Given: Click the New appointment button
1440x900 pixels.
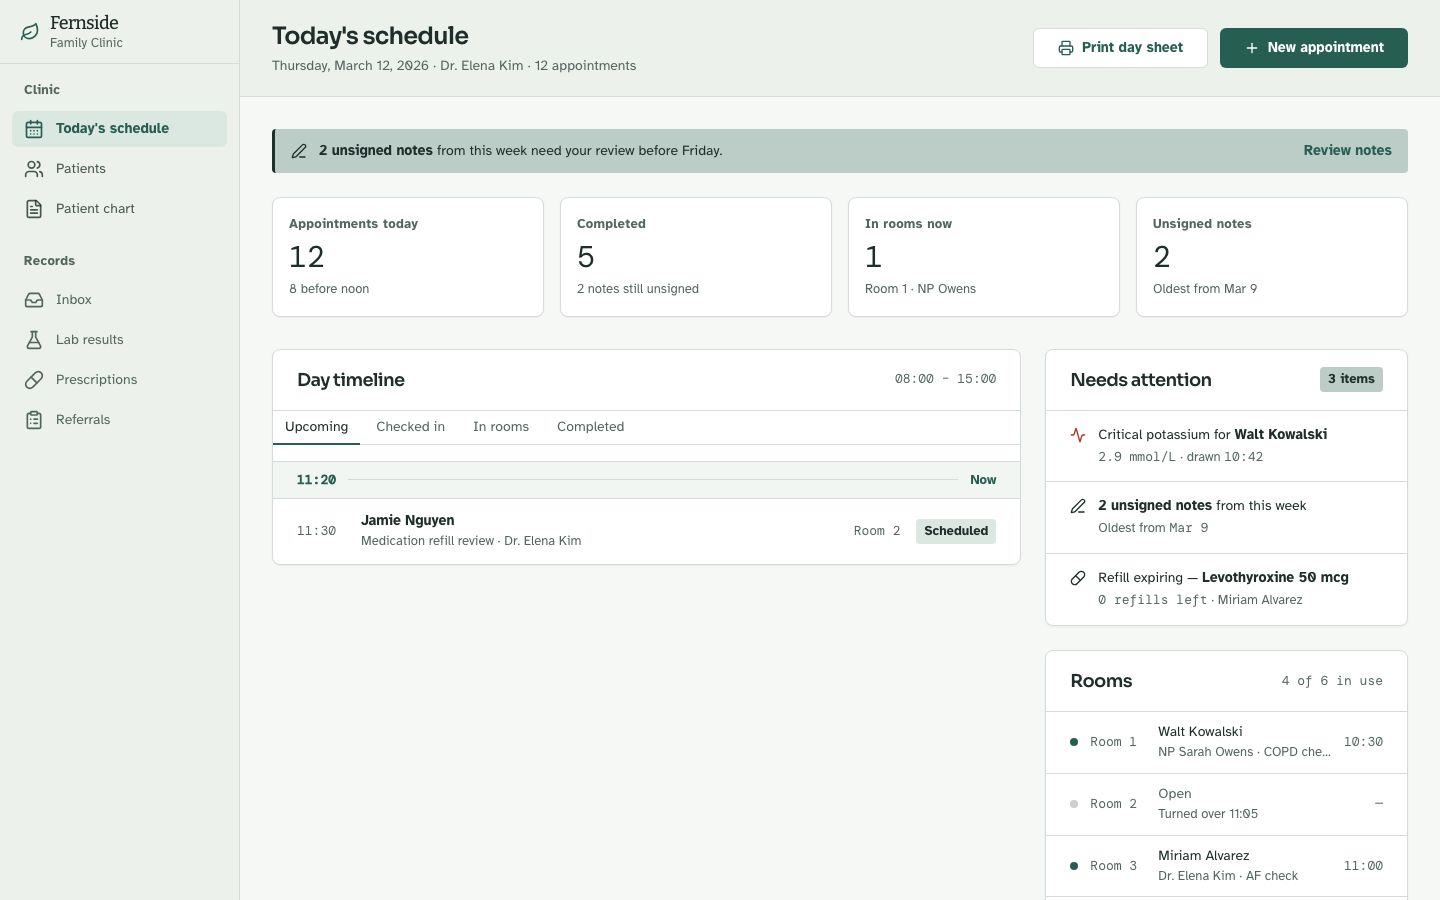Looking at the screenshot, I should (1314, 48).
